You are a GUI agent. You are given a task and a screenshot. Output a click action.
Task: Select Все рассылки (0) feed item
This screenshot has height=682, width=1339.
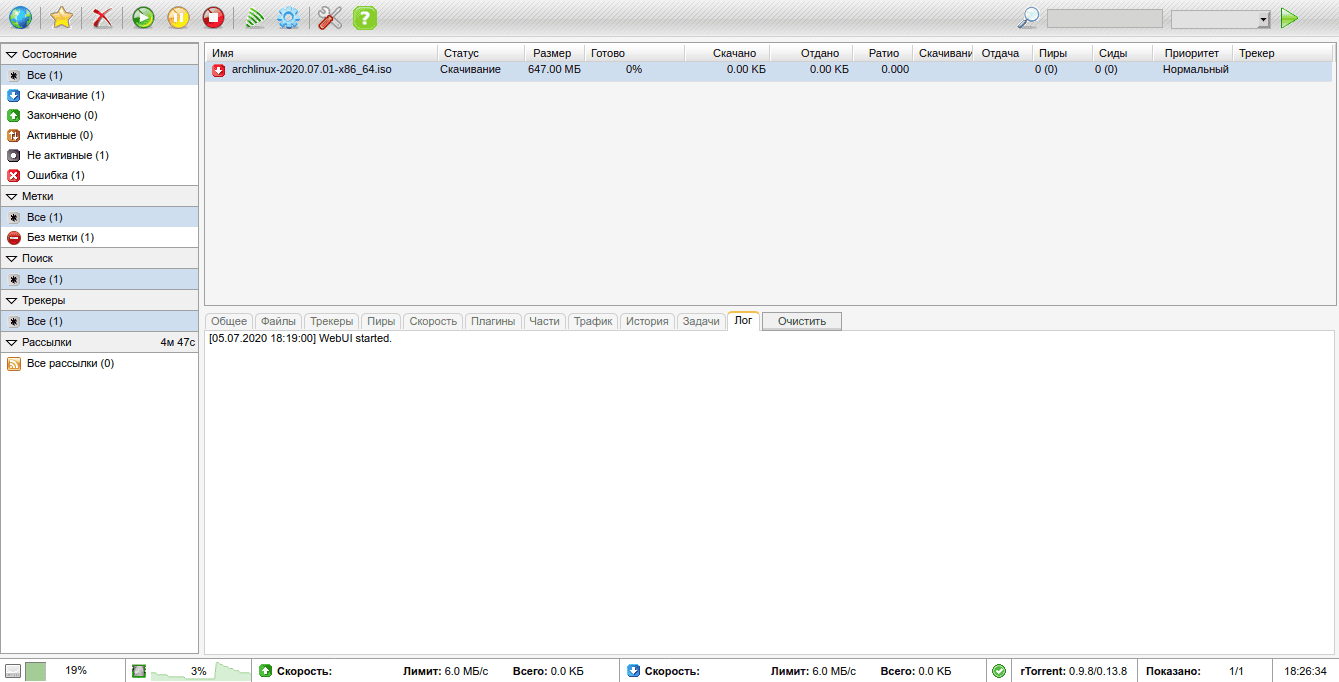pyautogui.click(x=99, y=363)
